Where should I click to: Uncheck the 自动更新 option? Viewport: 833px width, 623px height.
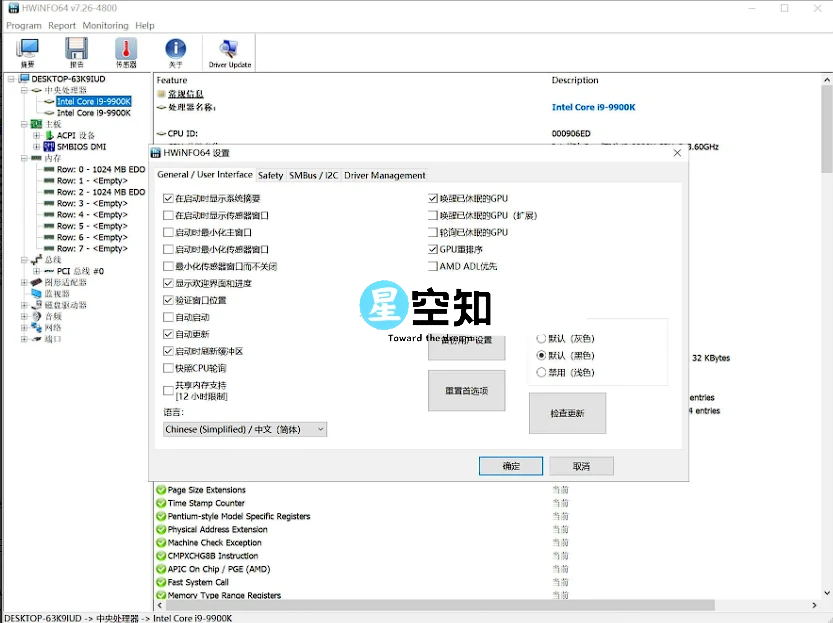168,334
